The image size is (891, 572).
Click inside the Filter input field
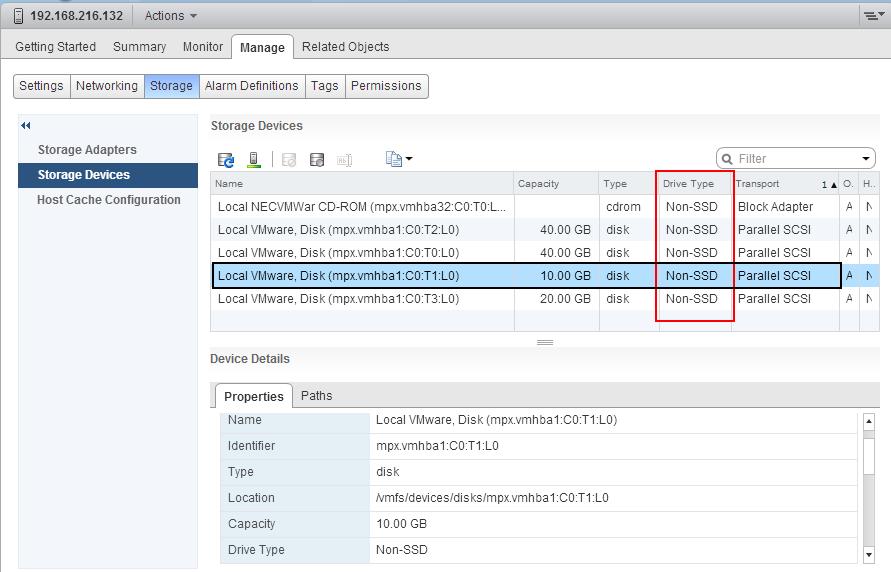(x=796, y=158)
